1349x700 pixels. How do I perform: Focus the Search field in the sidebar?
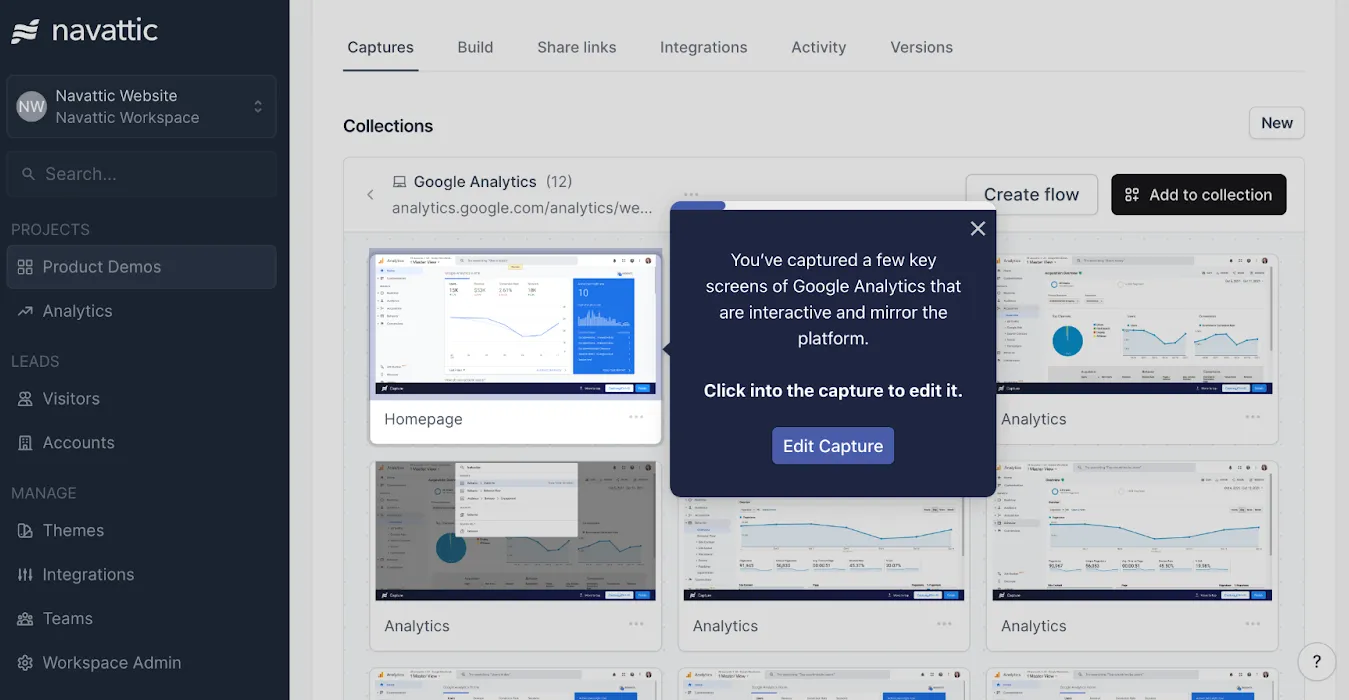coord(141,174)
